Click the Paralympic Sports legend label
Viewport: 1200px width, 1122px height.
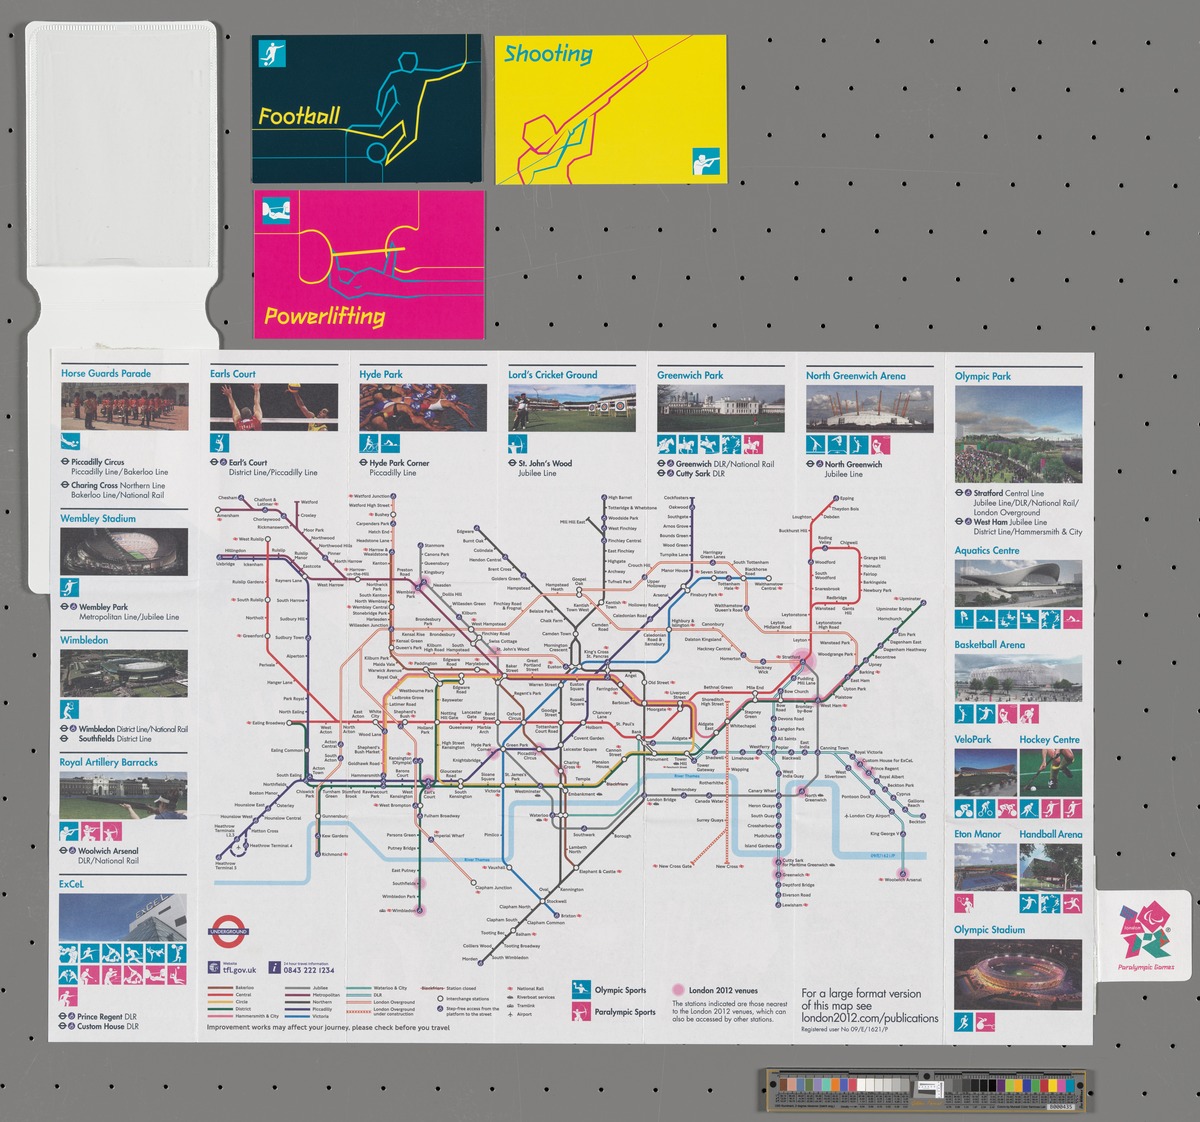[625, 1011]
